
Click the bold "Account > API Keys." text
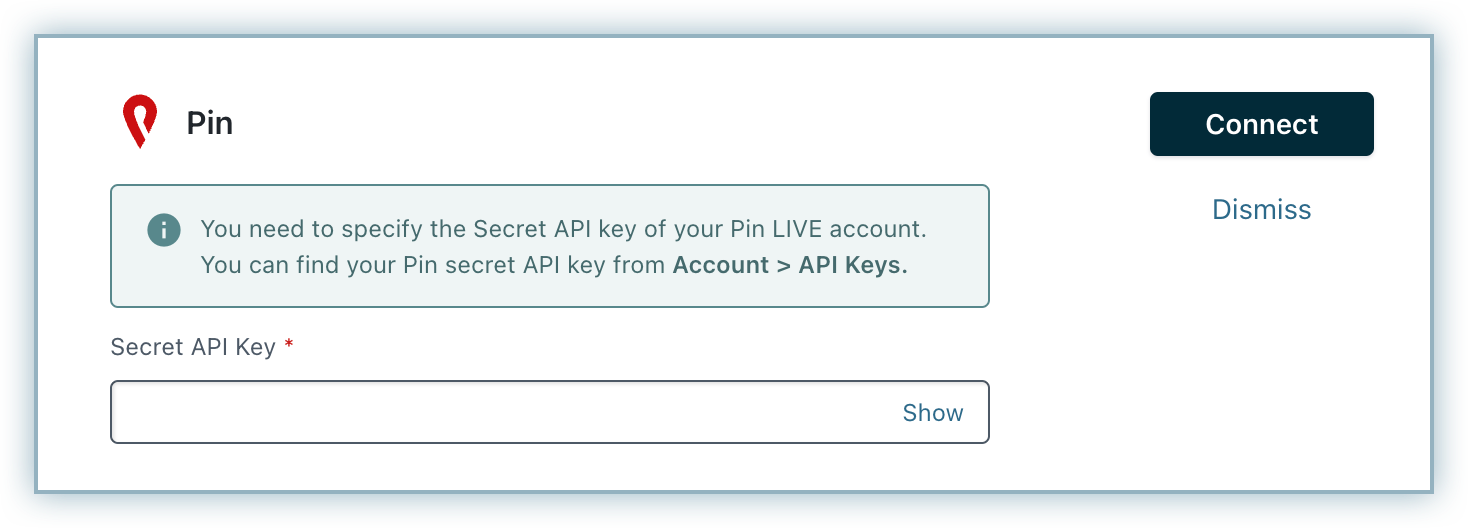tap(790, 266)
